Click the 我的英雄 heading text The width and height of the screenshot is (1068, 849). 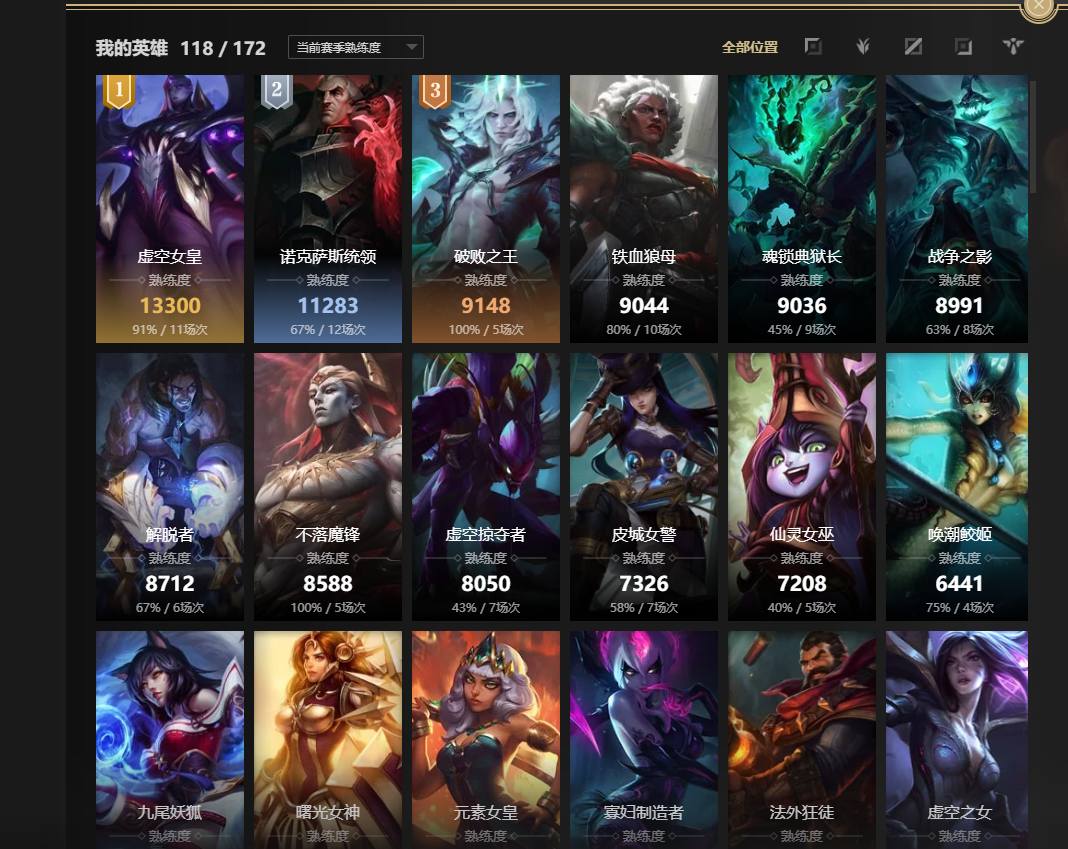(131, 48)
